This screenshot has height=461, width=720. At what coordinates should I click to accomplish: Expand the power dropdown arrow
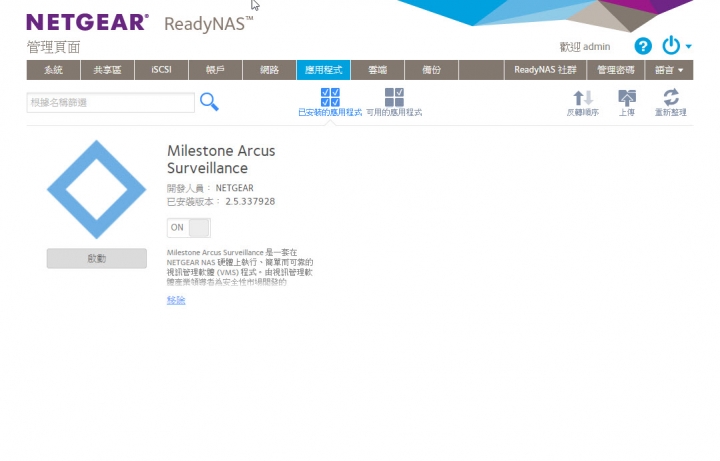(x=688, y=46)
